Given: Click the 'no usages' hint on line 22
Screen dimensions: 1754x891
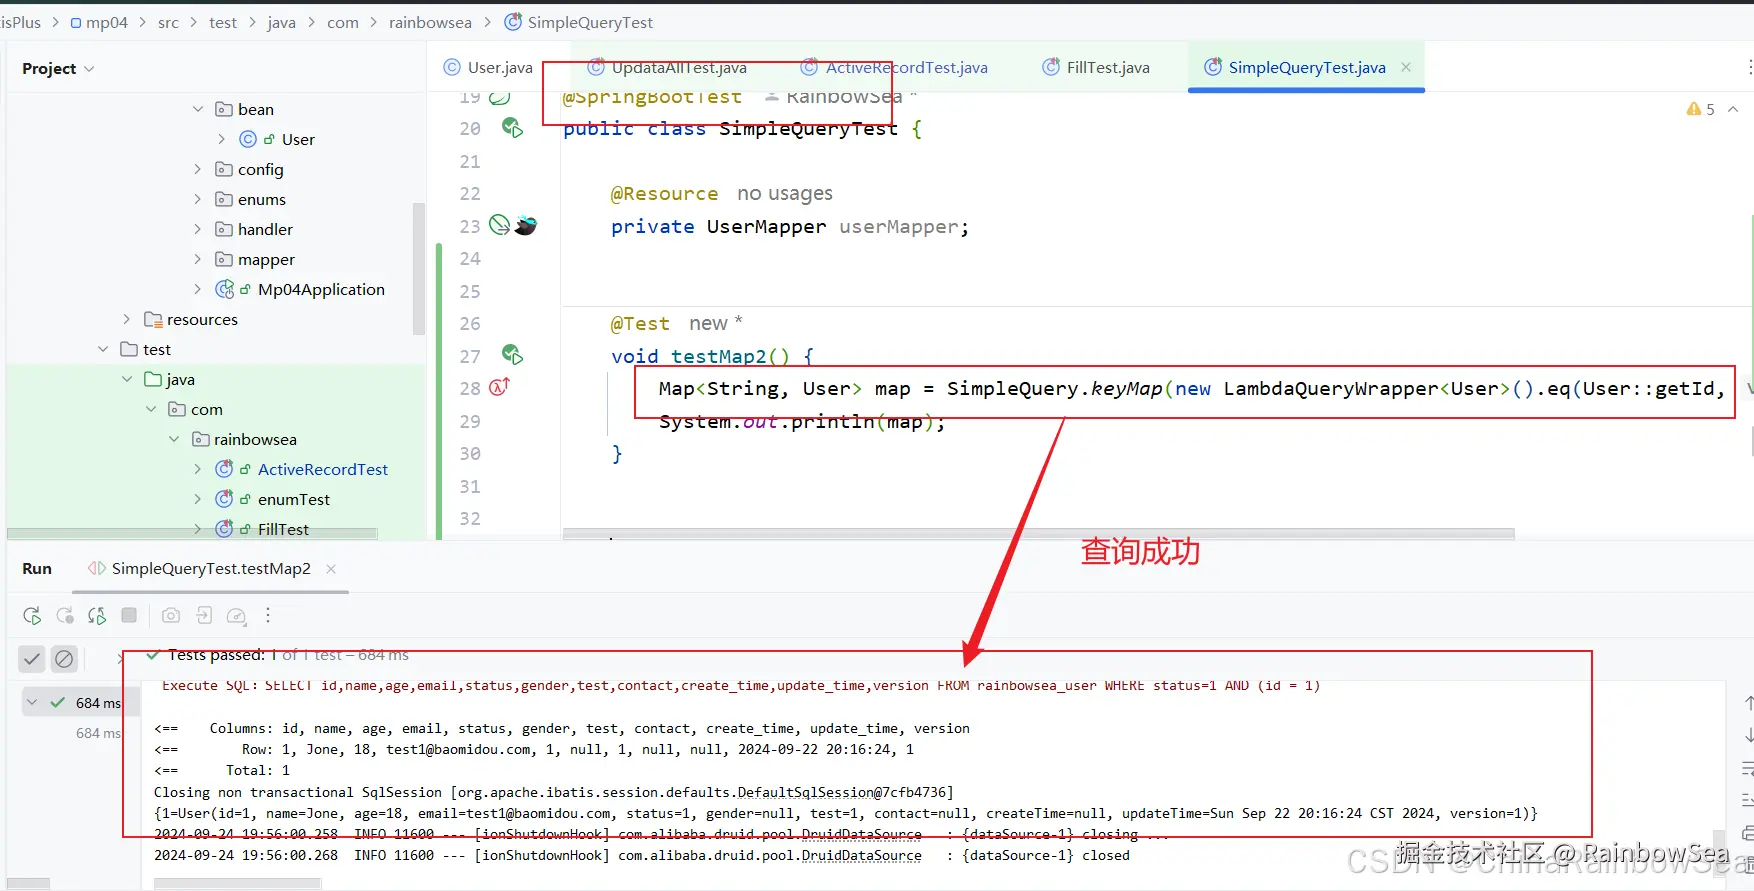Looking at the screenshot, I should [785, 193].
